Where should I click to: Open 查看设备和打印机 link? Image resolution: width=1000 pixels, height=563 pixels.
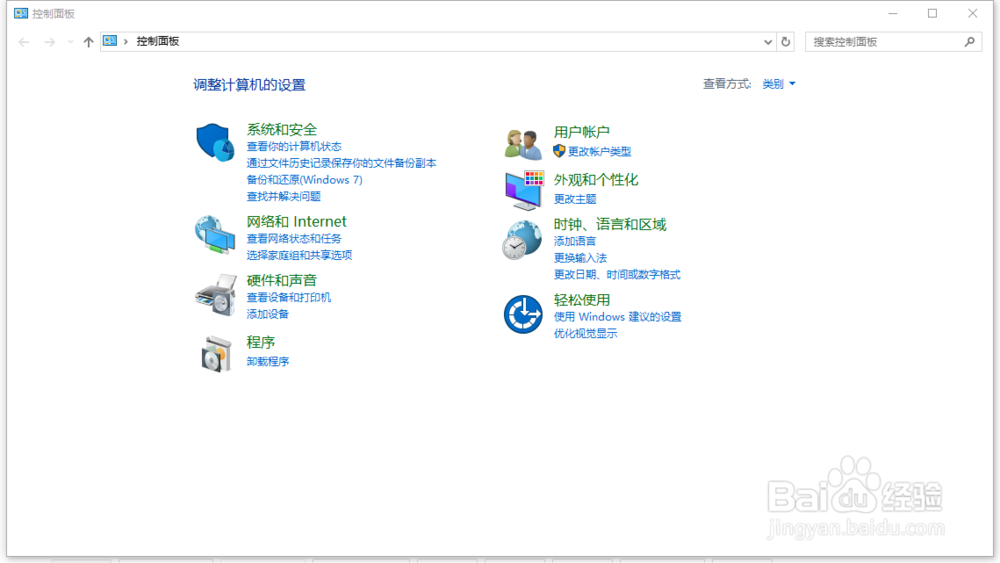[289, 297]
